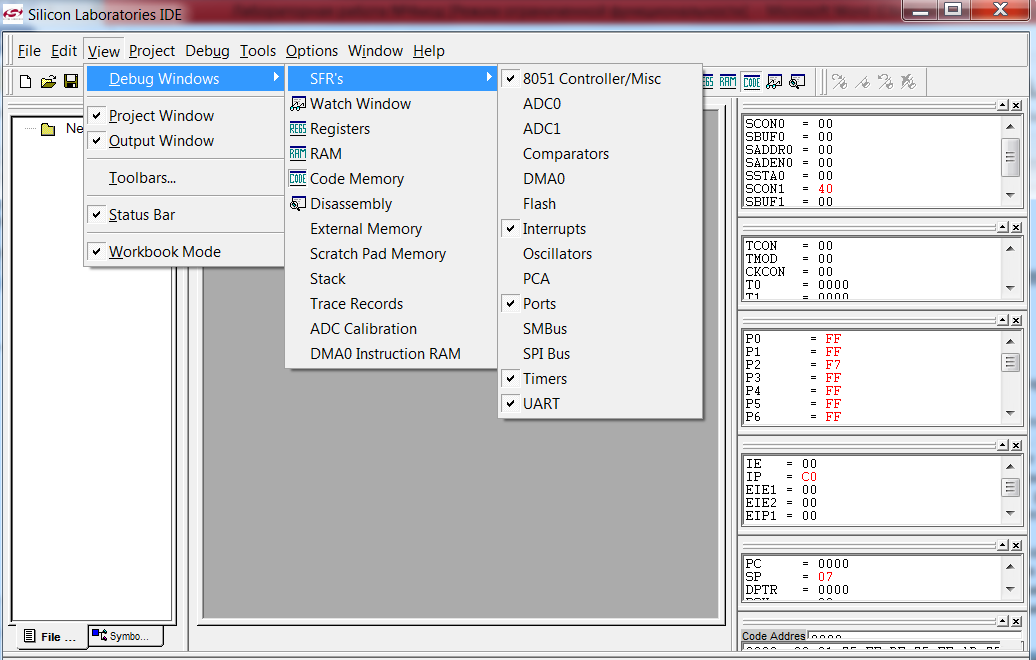Open Registers from the Debug Windows submenu

point(392,129)
